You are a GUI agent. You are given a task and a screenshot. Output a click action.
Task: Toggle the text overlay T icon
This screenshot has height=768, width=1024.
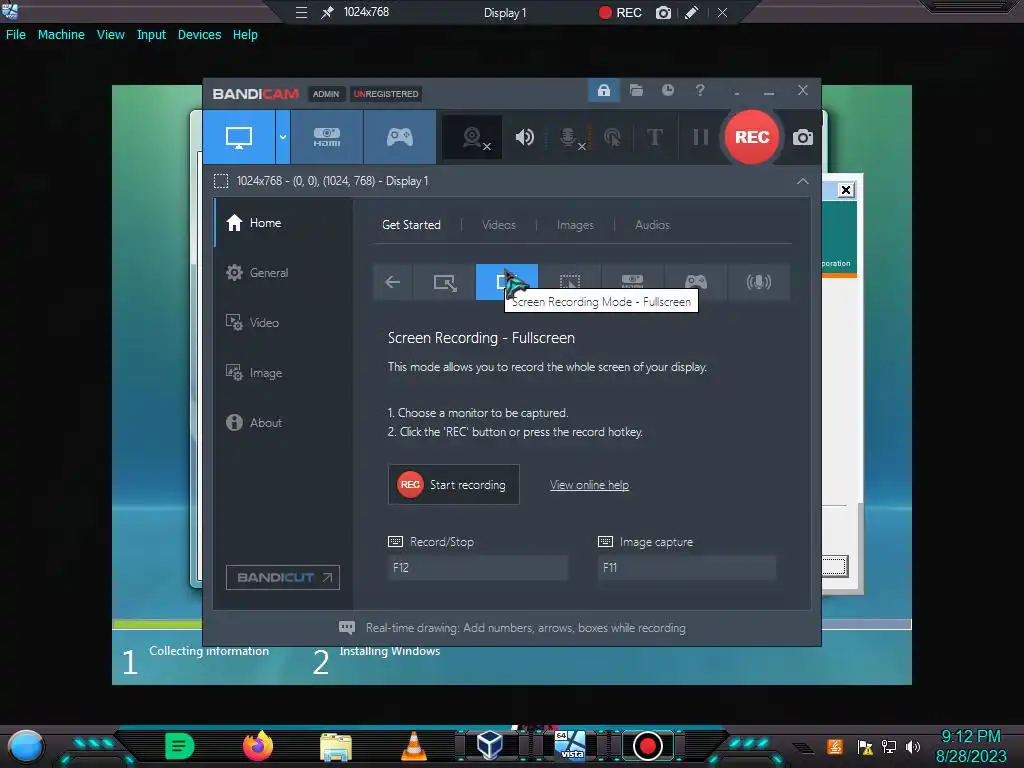tap(654, 137)
